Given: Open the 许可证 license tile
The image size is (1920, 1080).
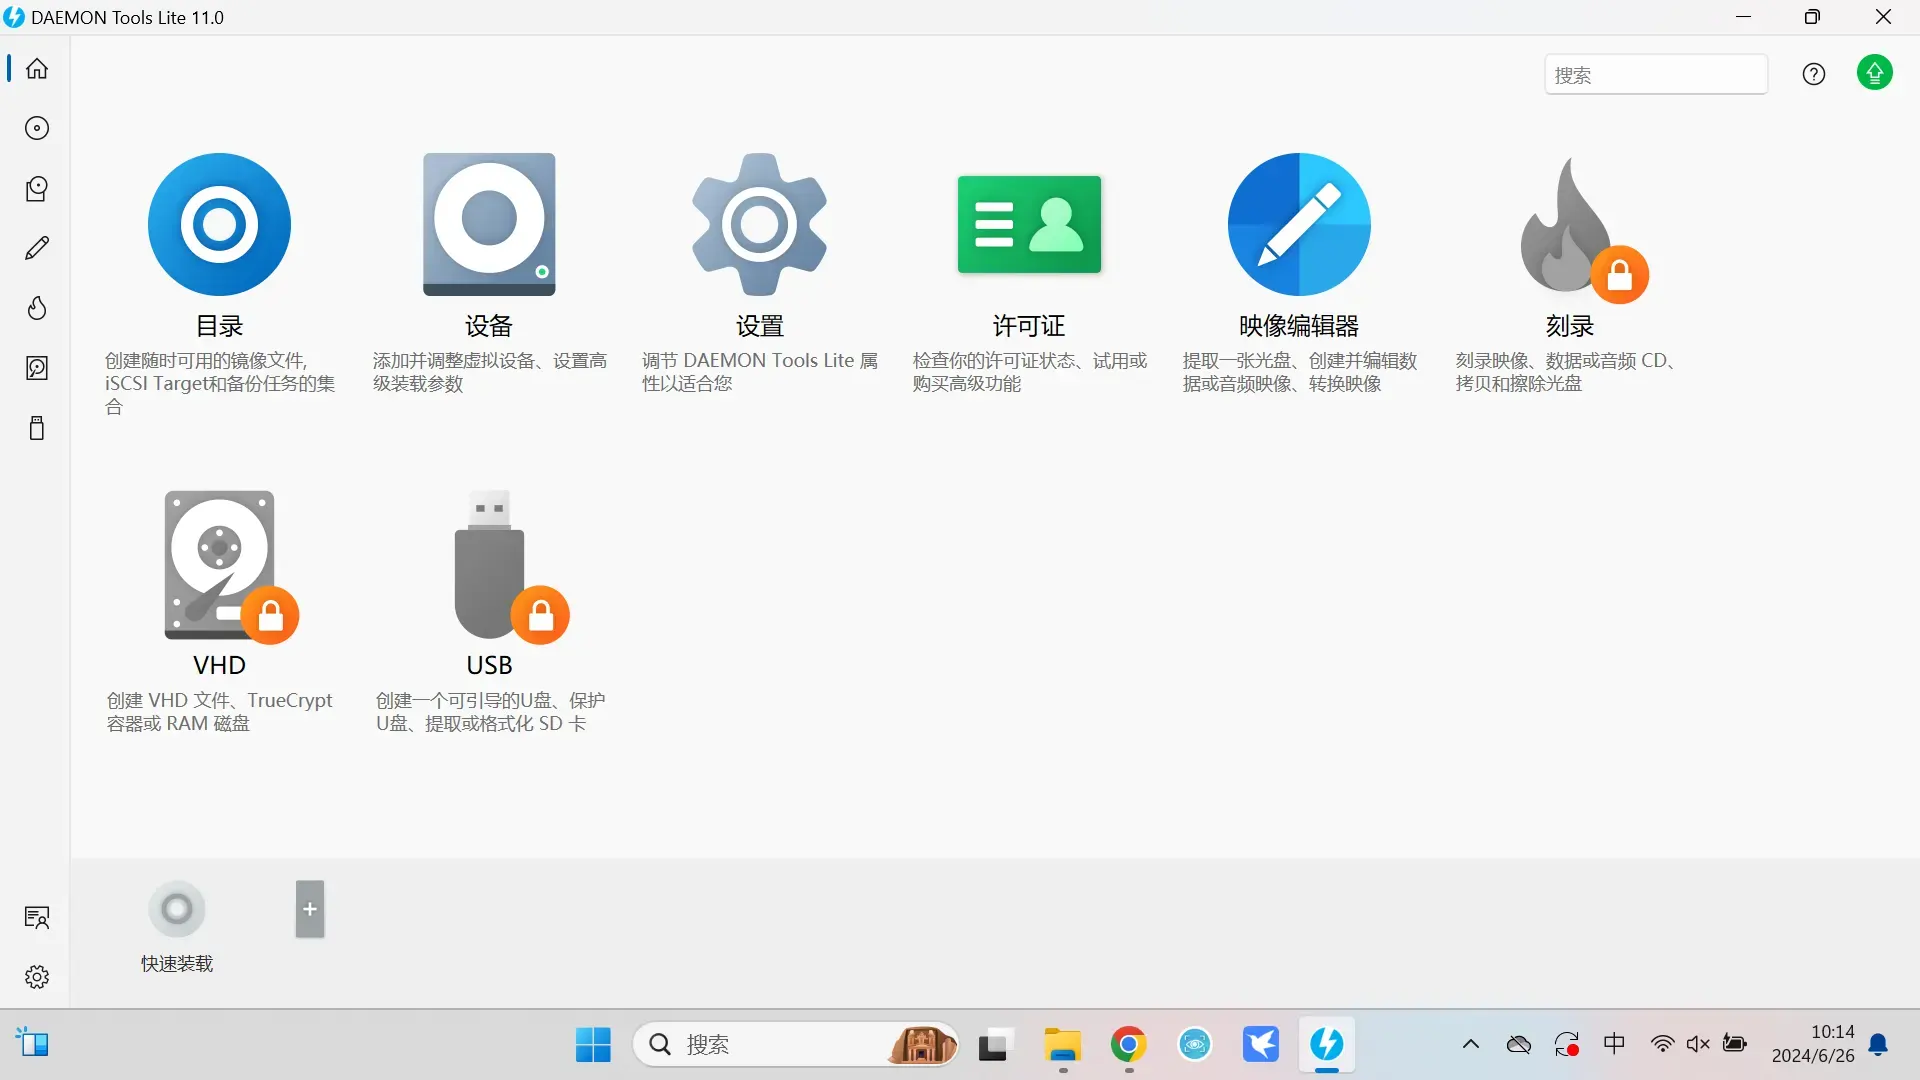Looking at the screenshot, I should tap(1029, 224).
